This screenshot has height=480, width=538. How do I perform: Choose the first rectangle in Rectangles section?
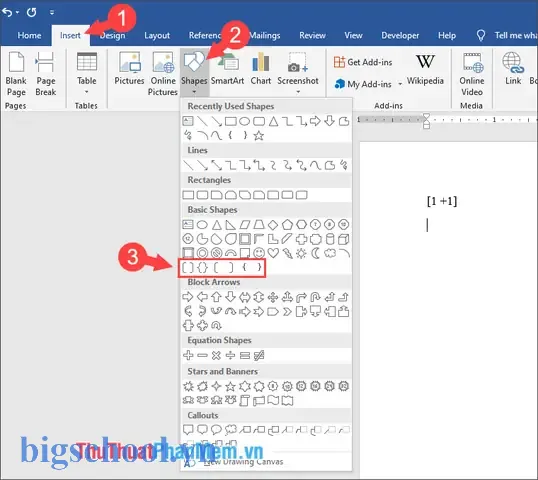(x=188, y=195)
